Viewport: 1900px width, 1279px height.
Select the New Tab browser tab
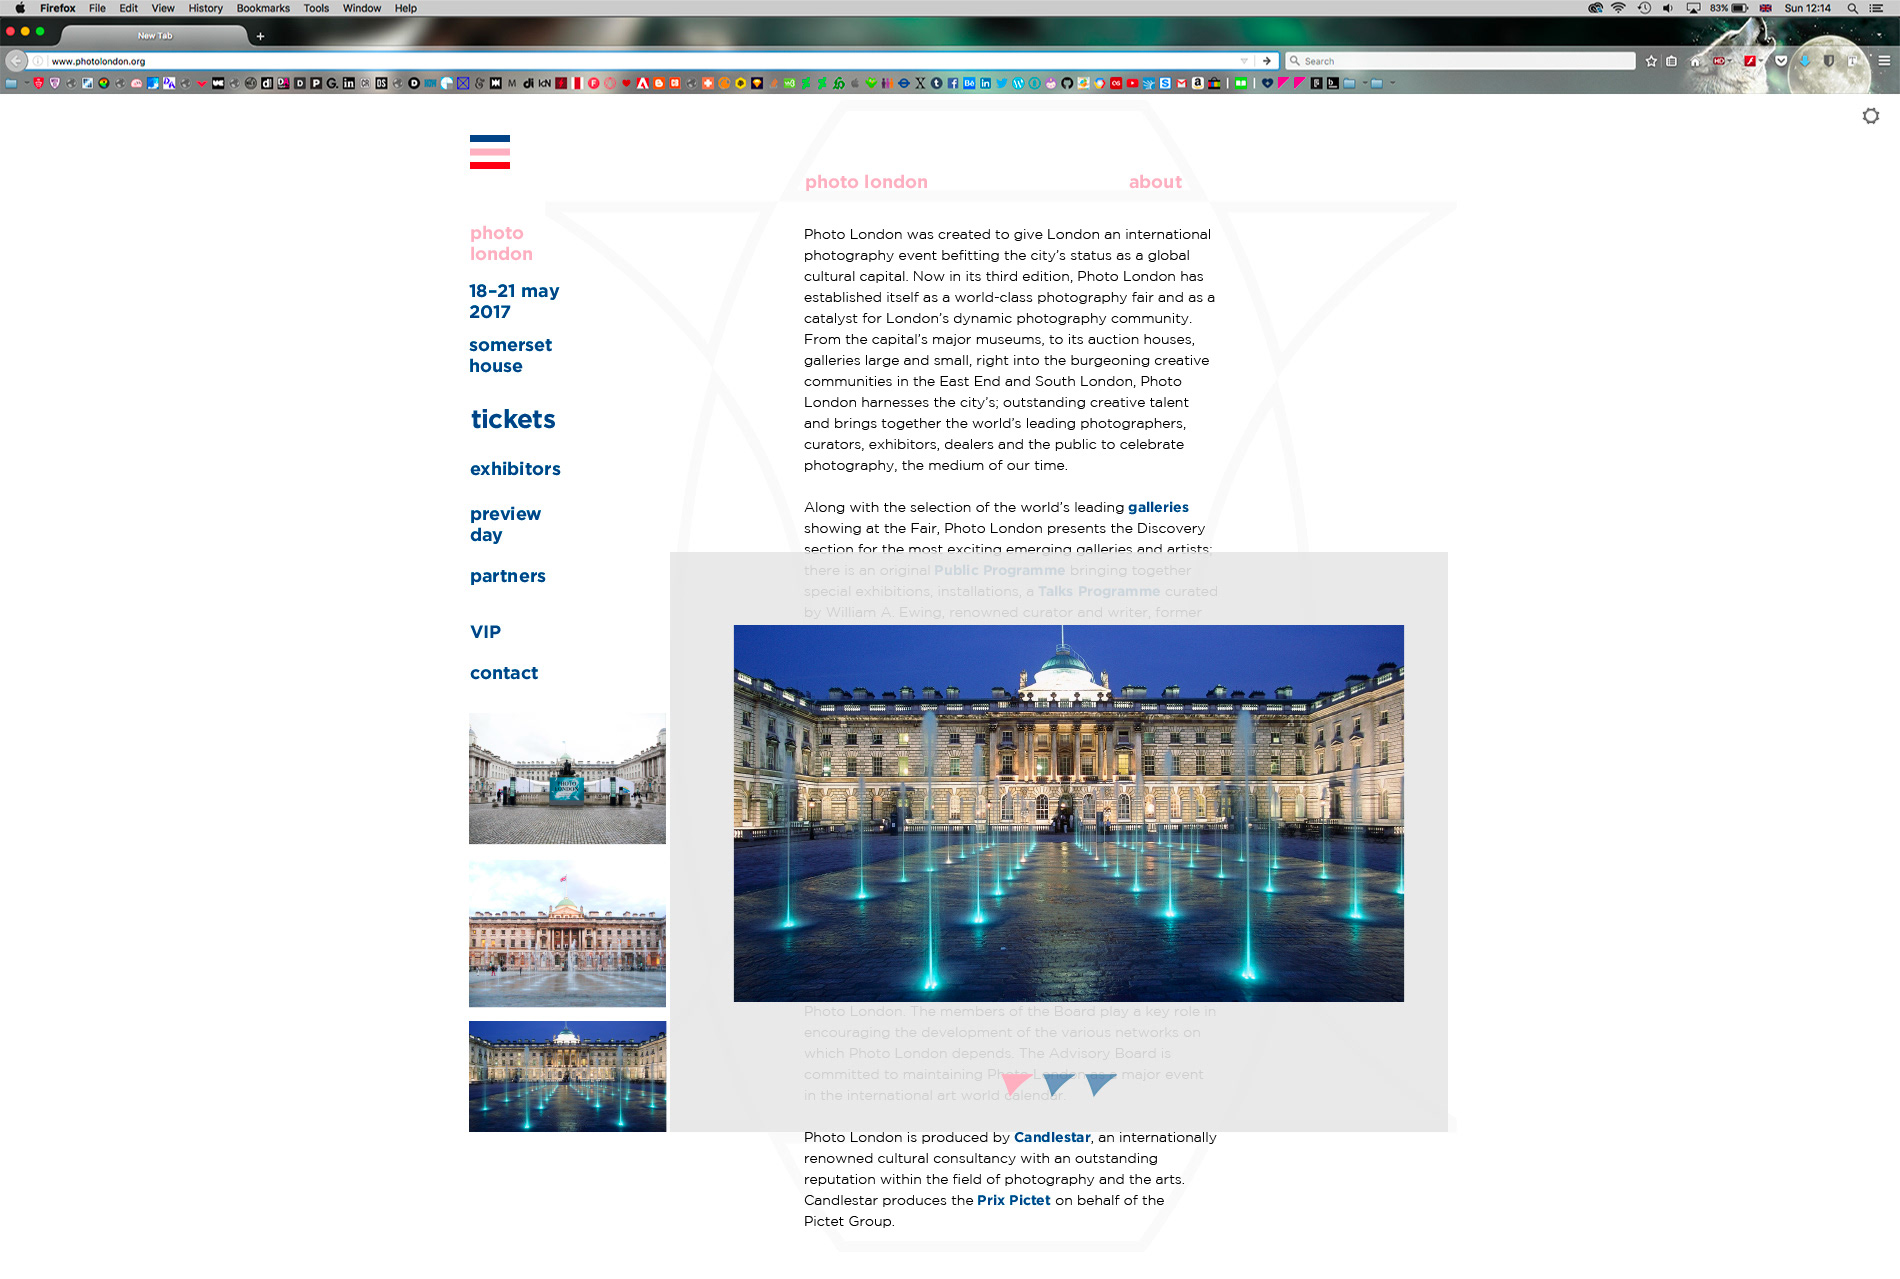click(x=154, y=35)
